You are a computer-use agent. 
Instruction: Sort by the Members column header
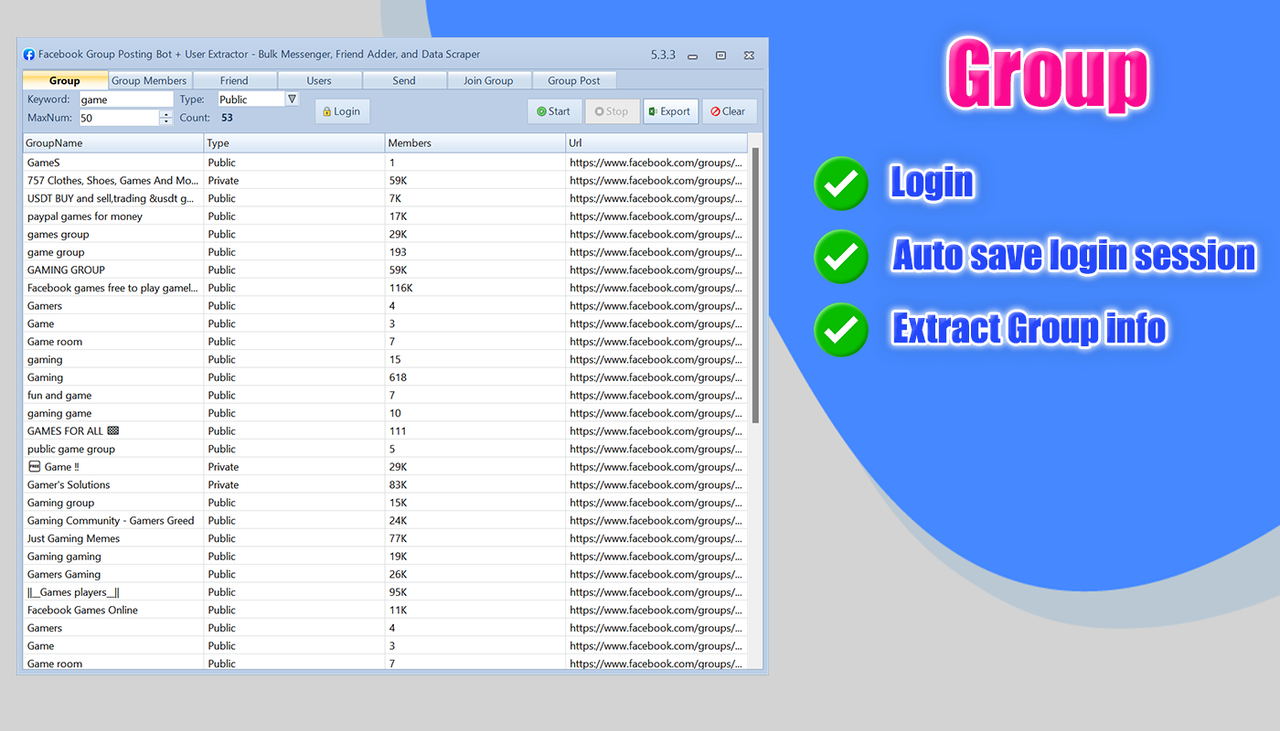tap(475, 143)
